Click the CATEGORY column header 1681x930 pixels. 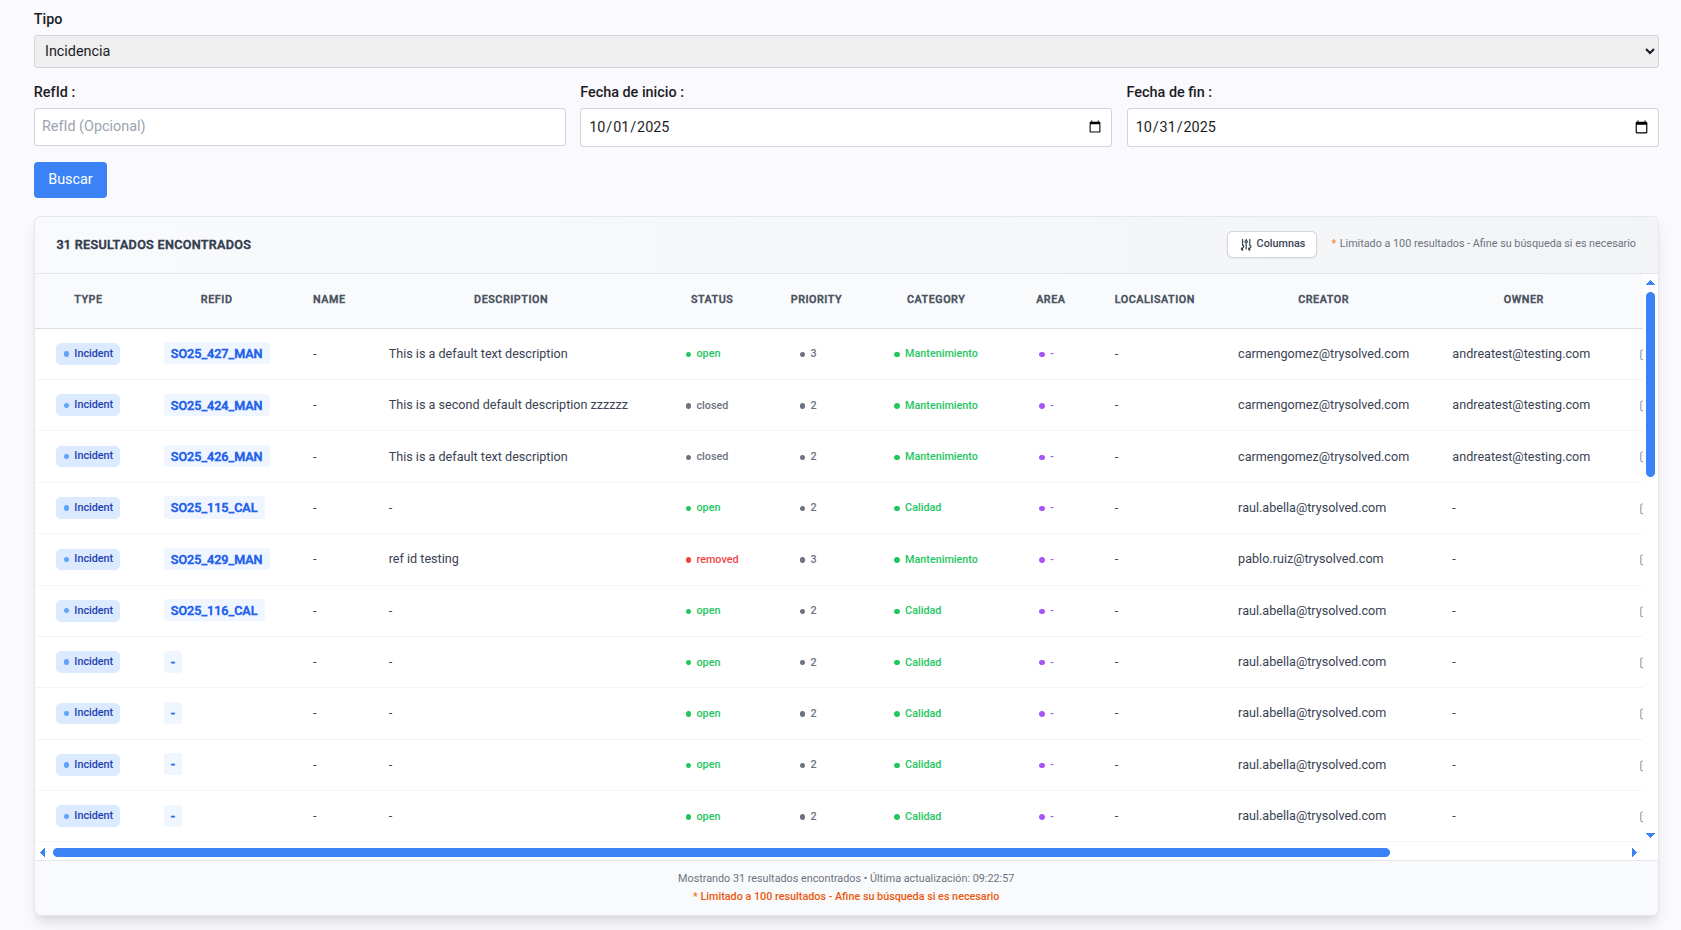935,299
